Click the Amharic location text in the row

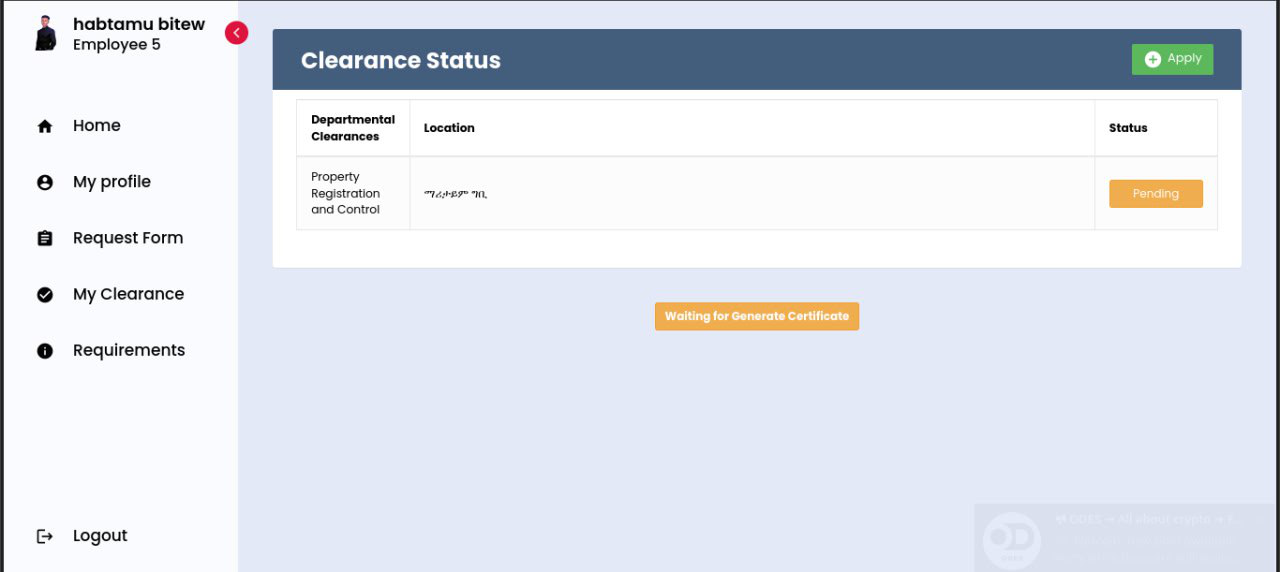pos(455,194)
